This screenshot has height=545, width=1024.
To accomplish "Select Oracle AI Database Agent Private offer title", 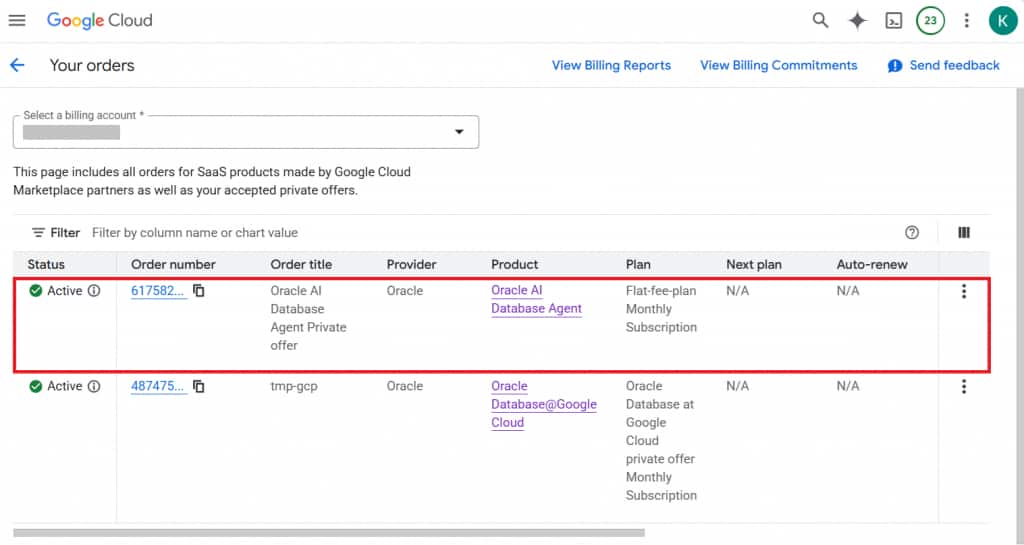I will click(x=308, y=318).
